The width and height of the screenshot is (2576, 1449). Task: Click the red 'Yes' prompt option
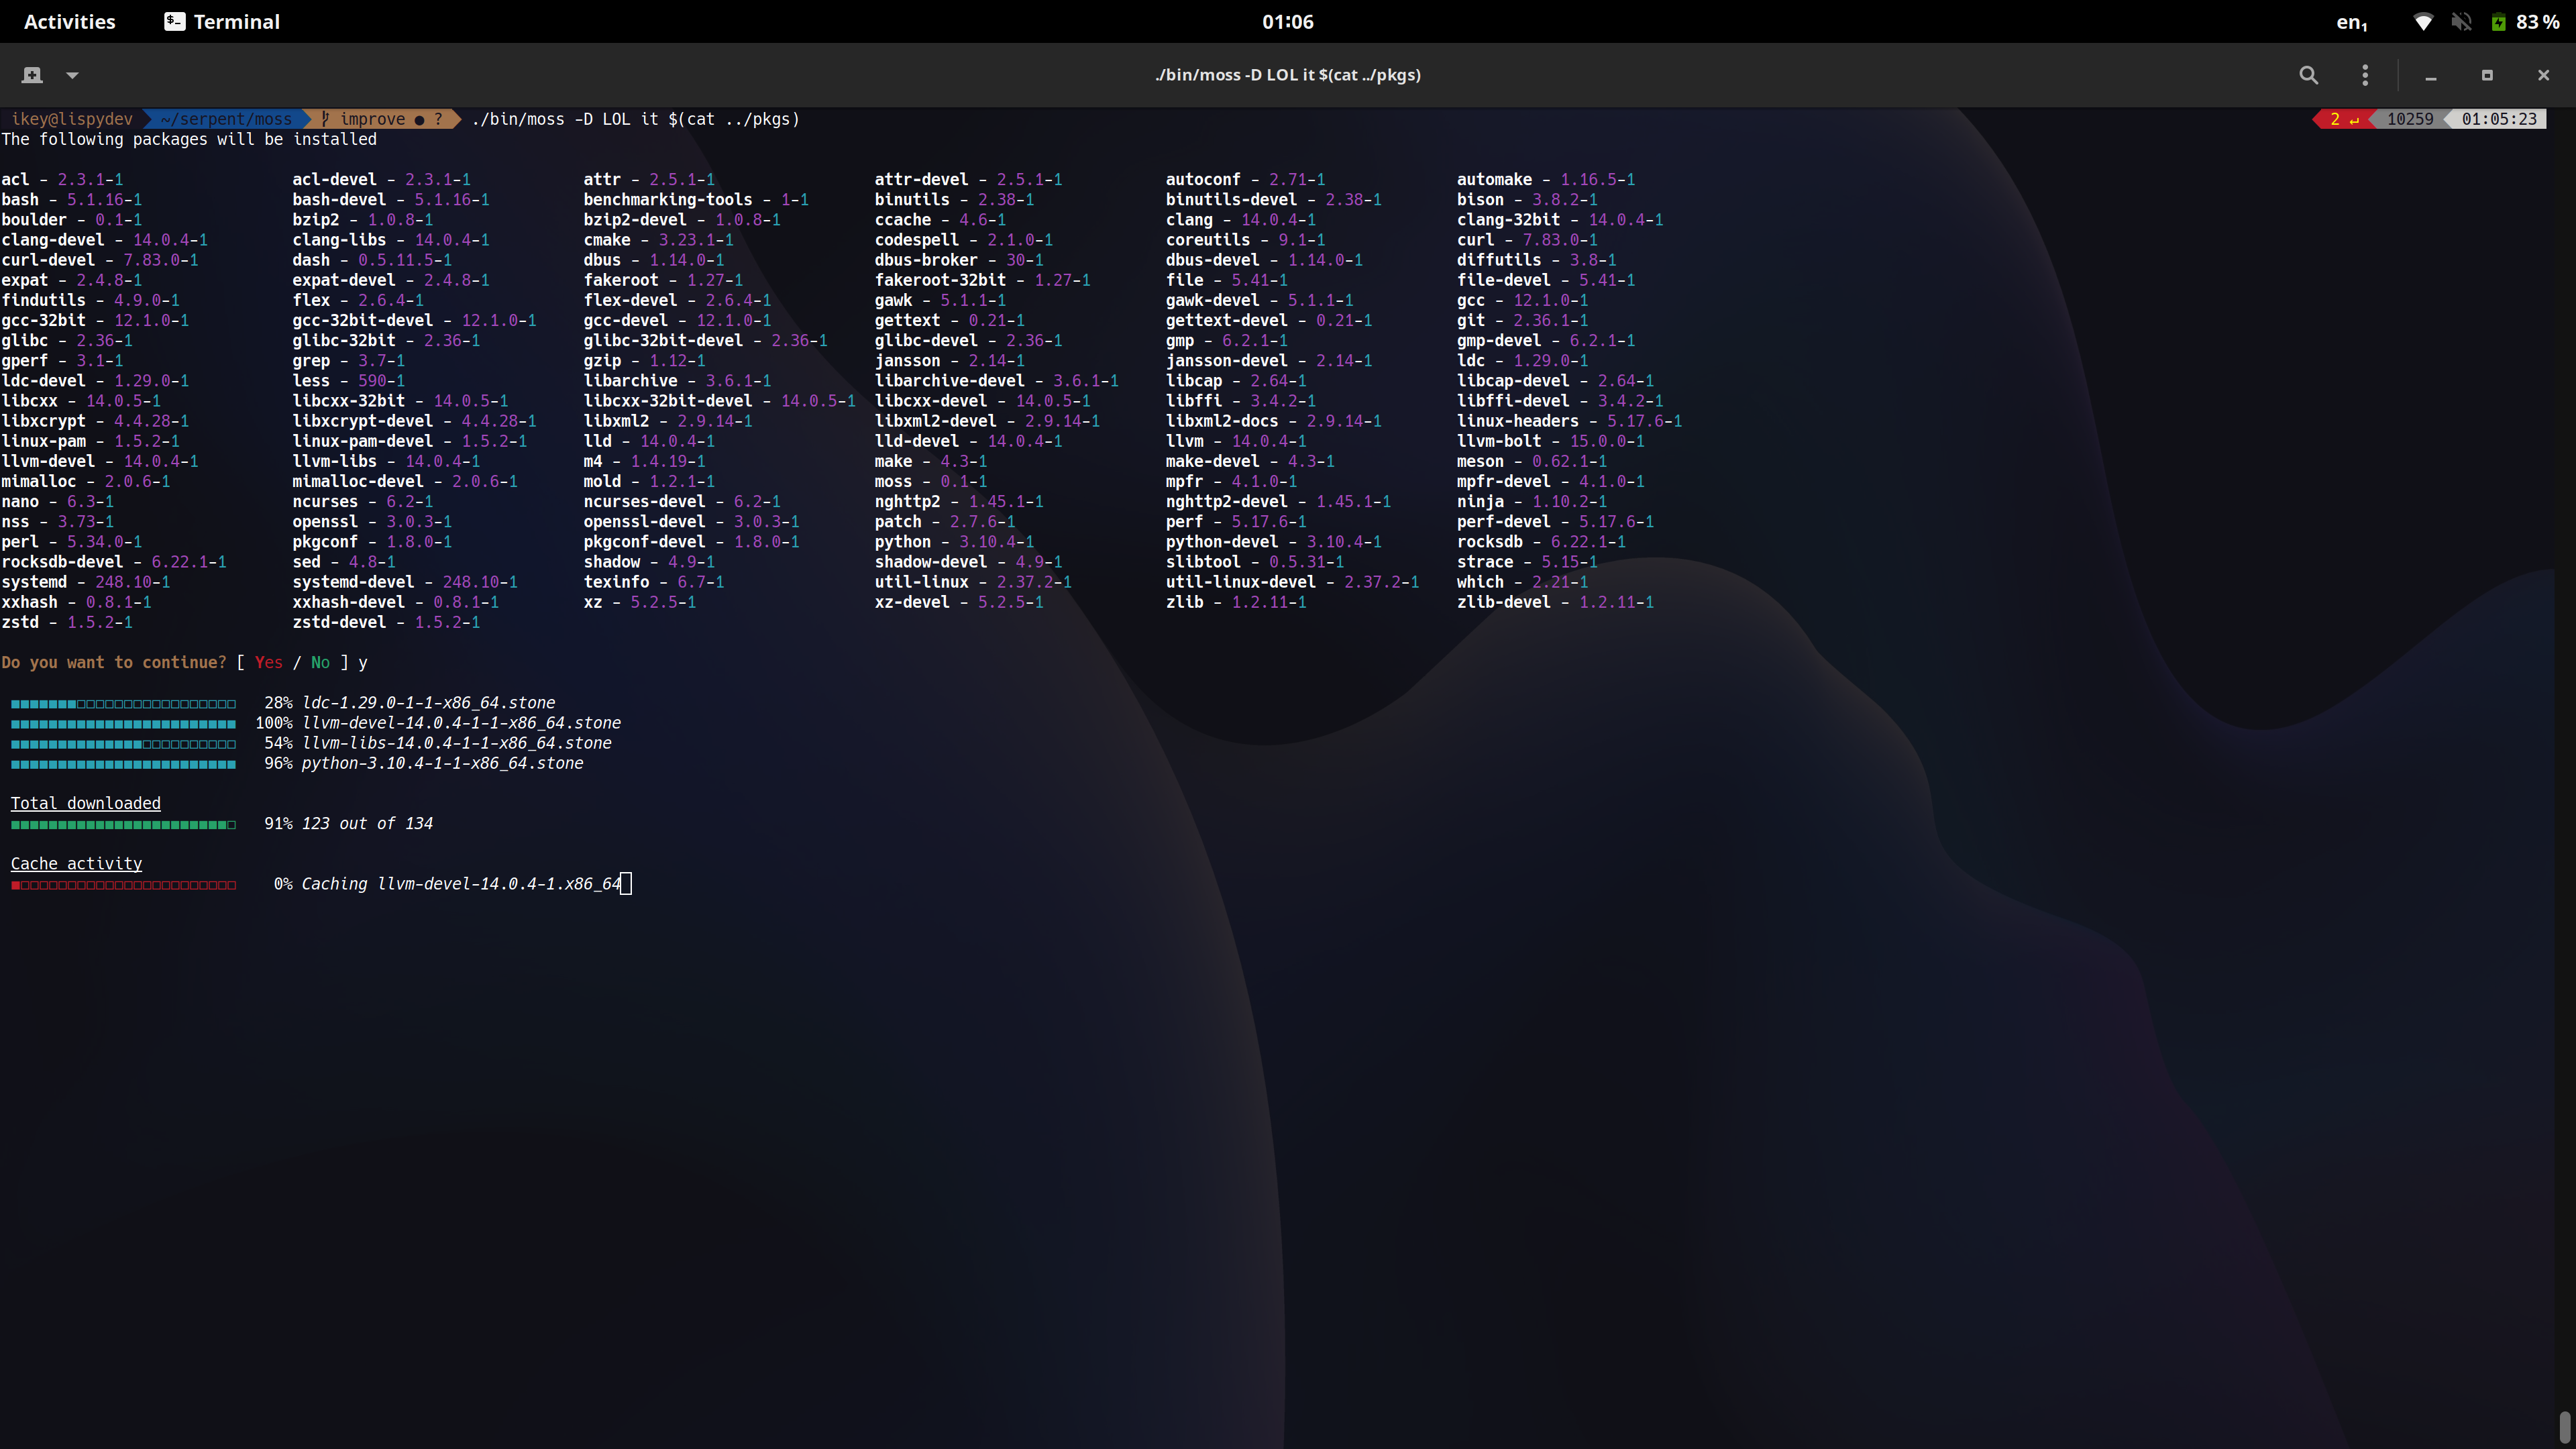[x=268, y=662]
